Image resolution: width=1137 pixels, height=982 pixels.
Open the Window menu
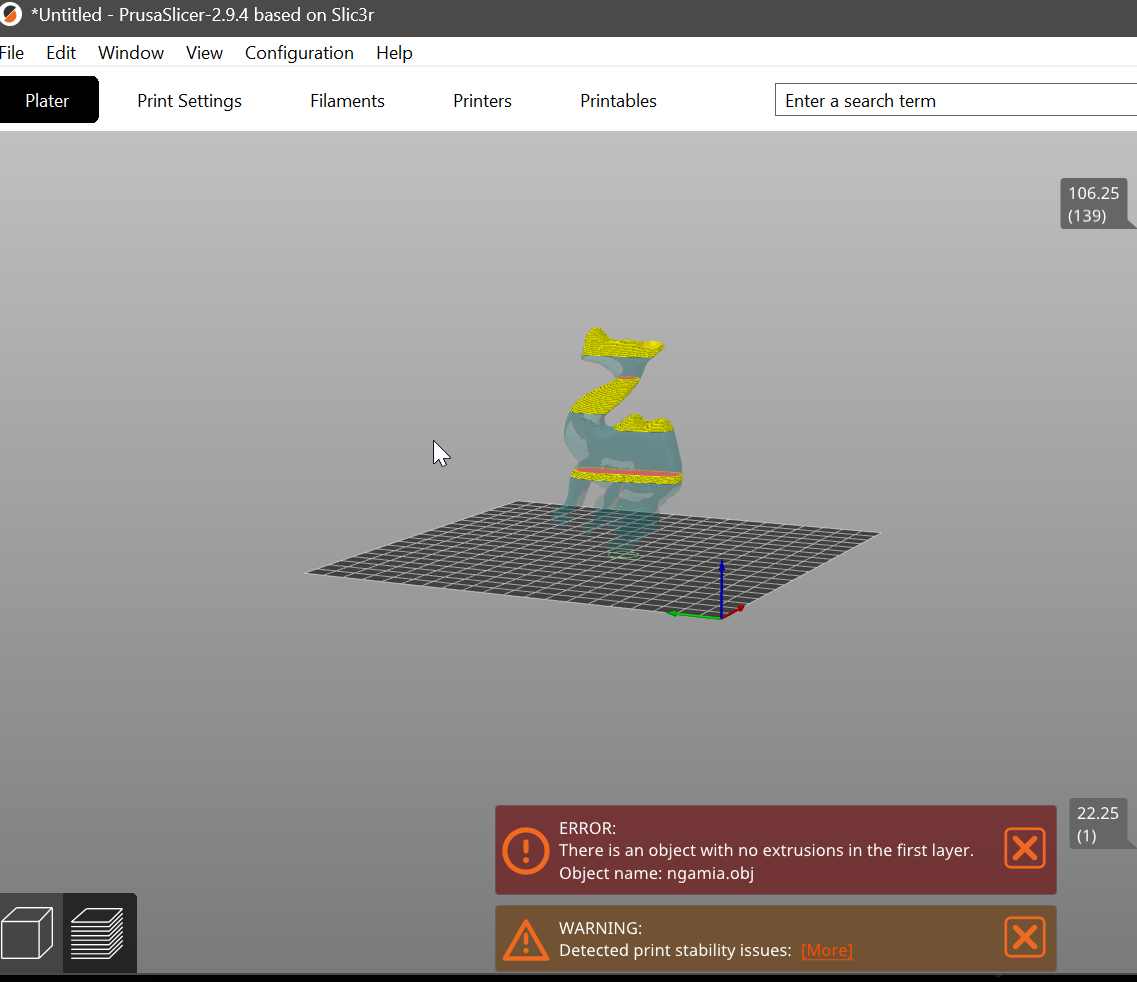click(x=131, y=53)
